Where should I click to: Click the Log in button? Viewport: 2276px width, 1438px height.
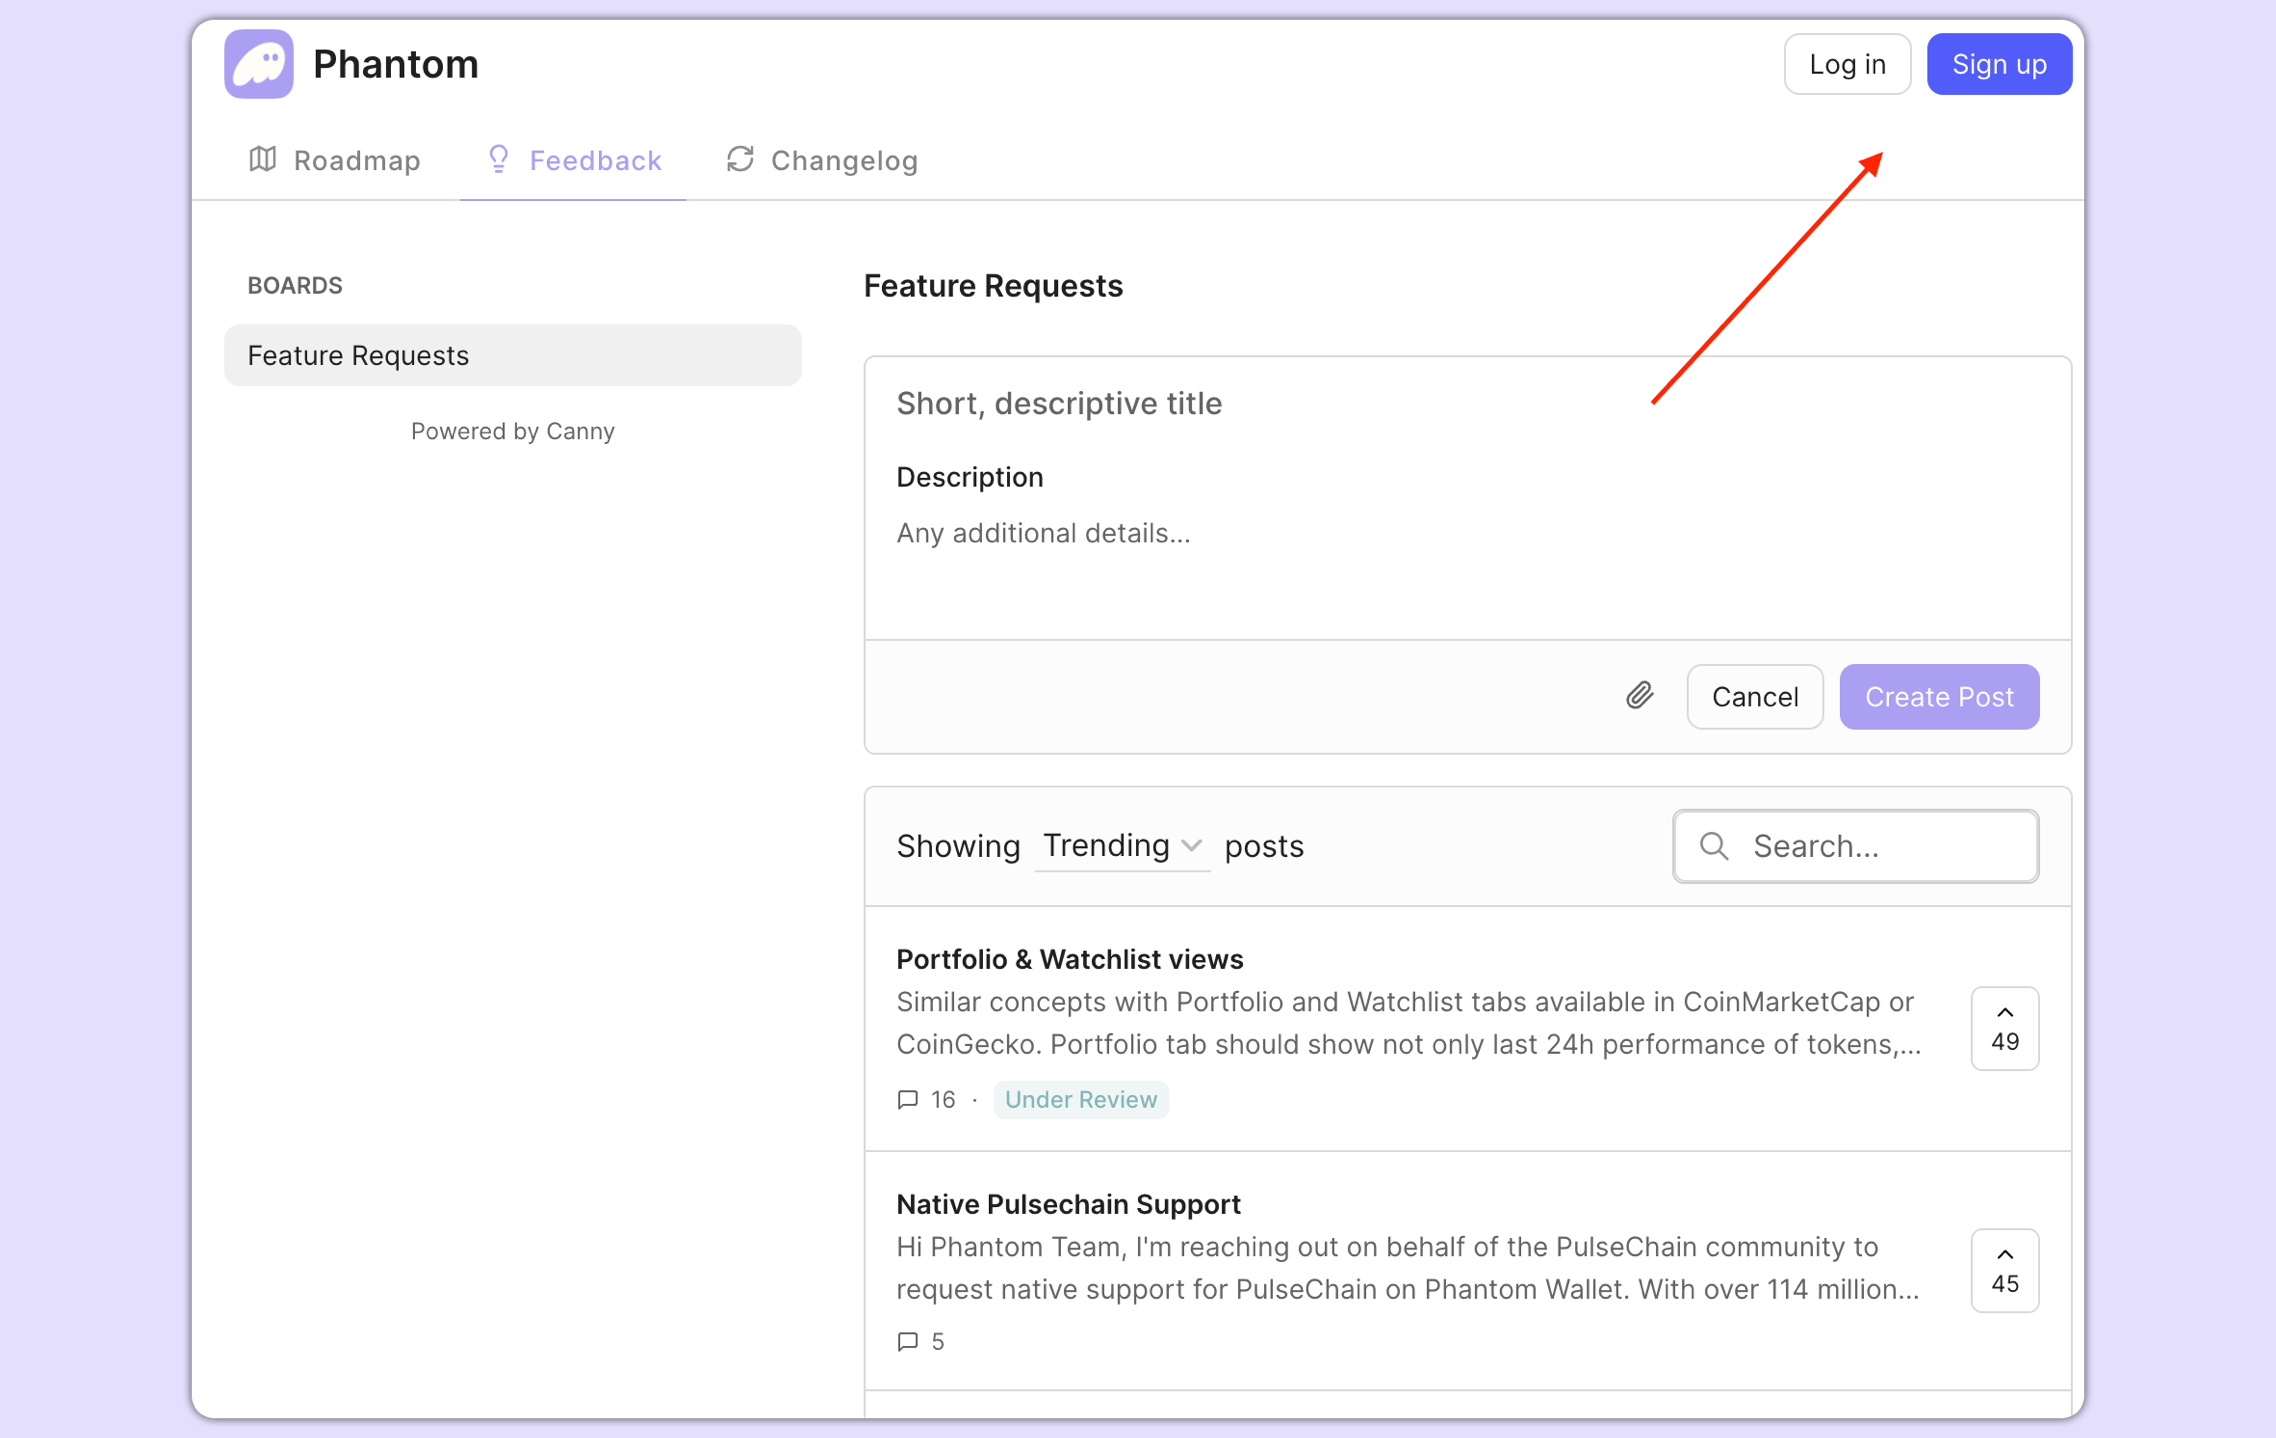1847,64
